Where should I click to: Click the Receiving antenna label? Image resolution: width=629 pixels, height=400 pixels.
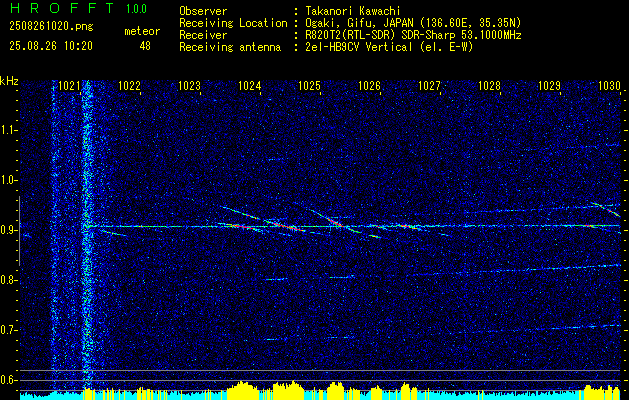tap(230, 47)
